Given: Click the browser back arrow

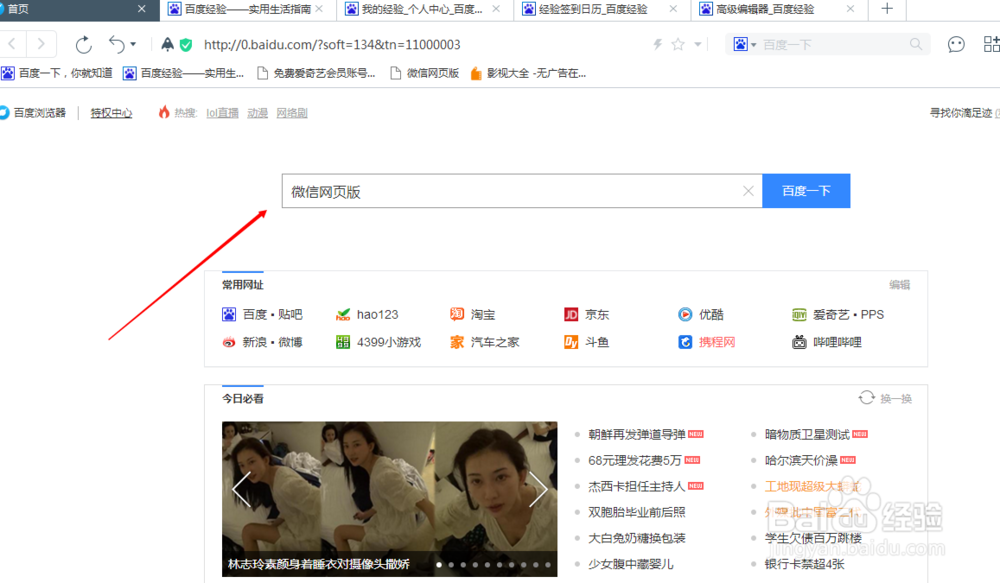Looking at the screenshot, I should [11, 44].
